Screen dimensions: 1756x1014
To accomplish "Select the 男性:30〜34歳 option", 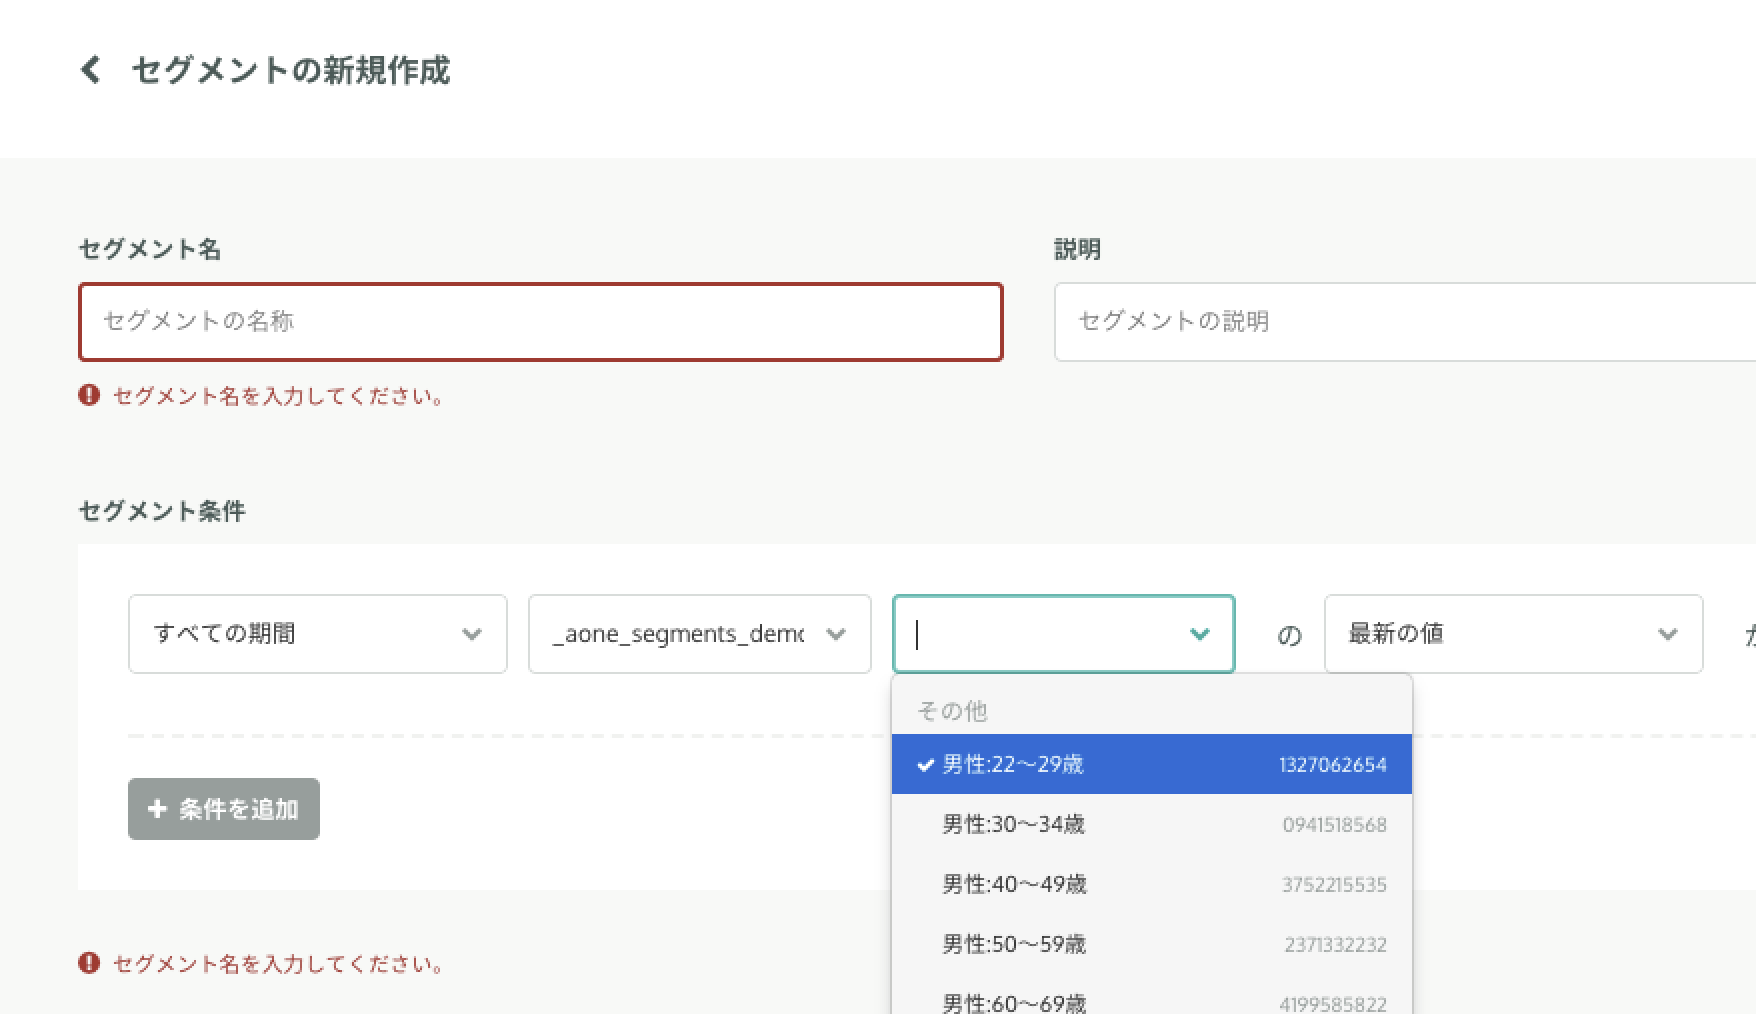I will [1152, 825].
